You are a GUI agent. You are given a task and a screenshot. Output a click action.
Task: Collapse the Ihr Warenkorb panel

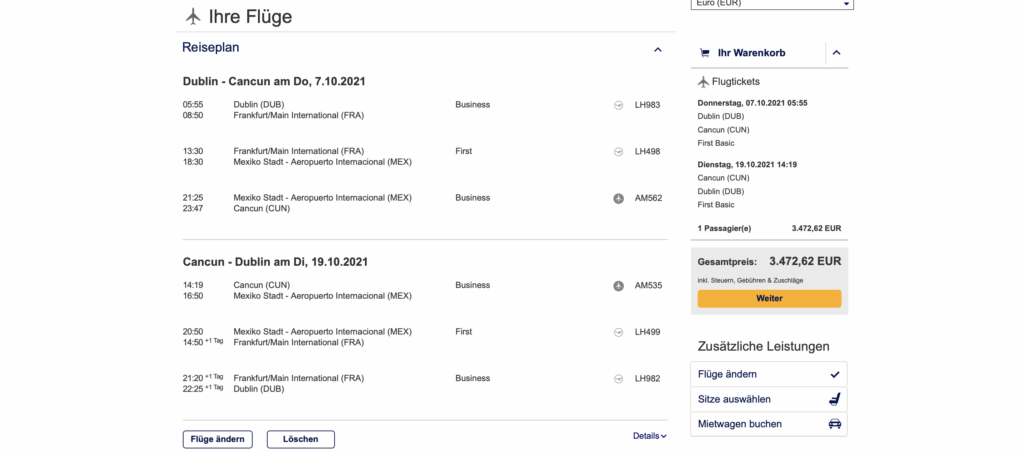[836, 53]
